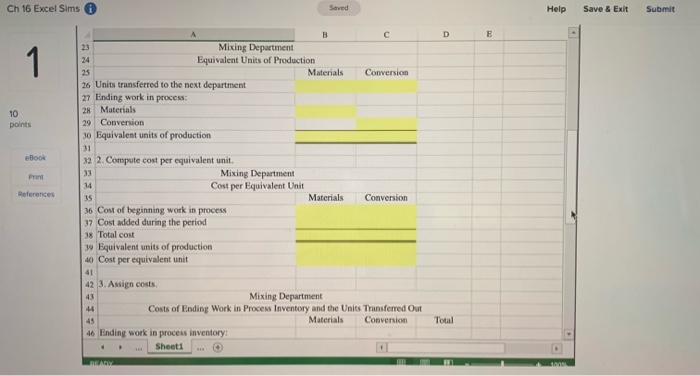Select yellow Conversion cell in row 29
Screen dimensions: 700x376
point(387,123)
